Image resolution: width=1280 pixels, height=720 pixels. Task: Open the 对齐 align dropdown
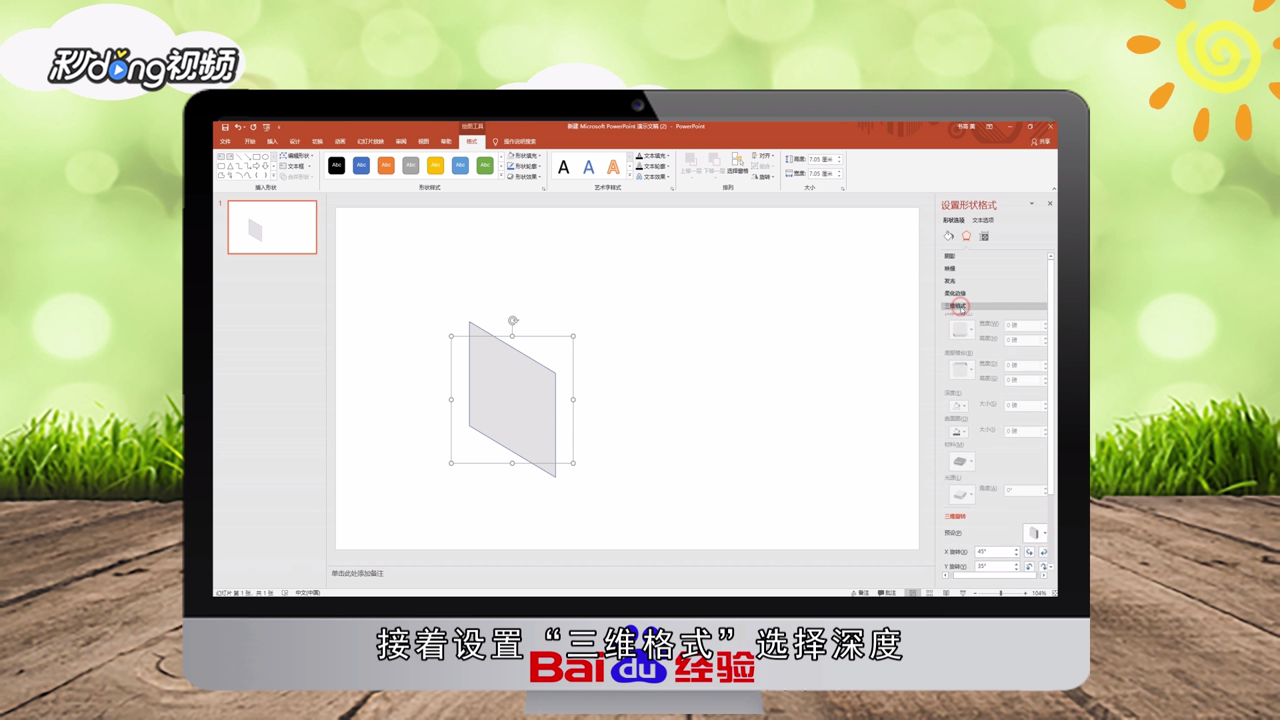765,156
